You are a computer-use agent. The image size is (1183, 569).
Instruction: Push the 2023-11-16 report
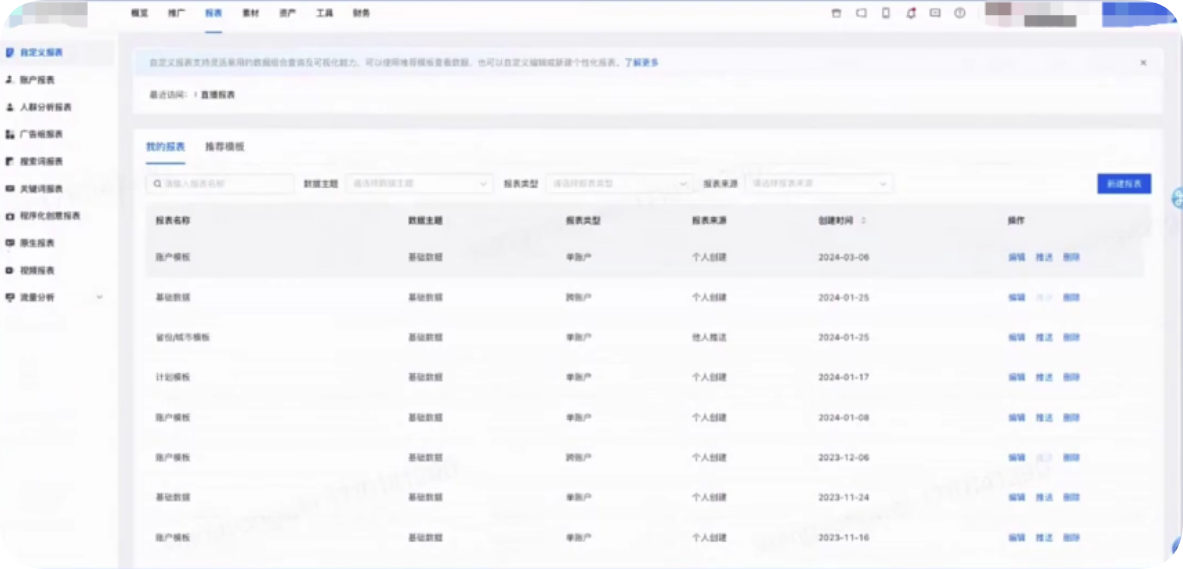point(1044,537)
